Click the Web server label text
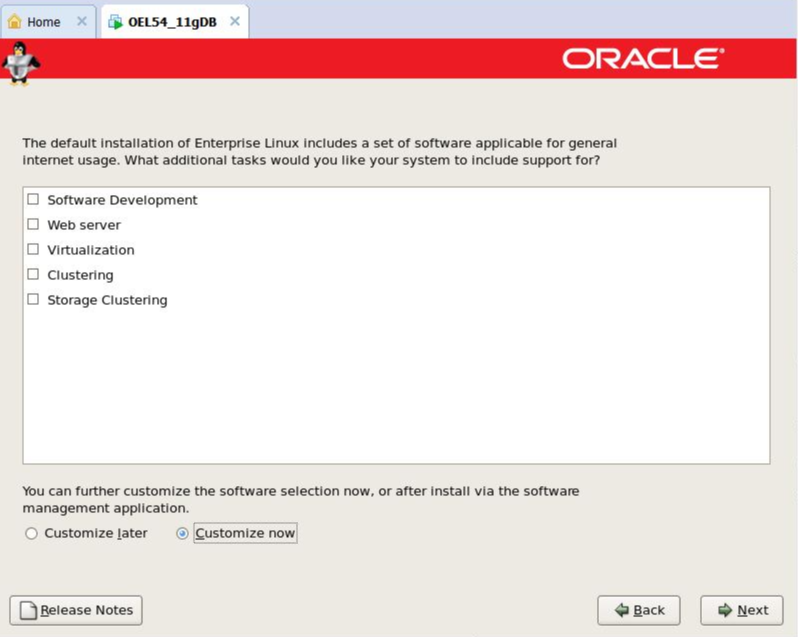The image size is (798, 637). (x=84, y=225)
